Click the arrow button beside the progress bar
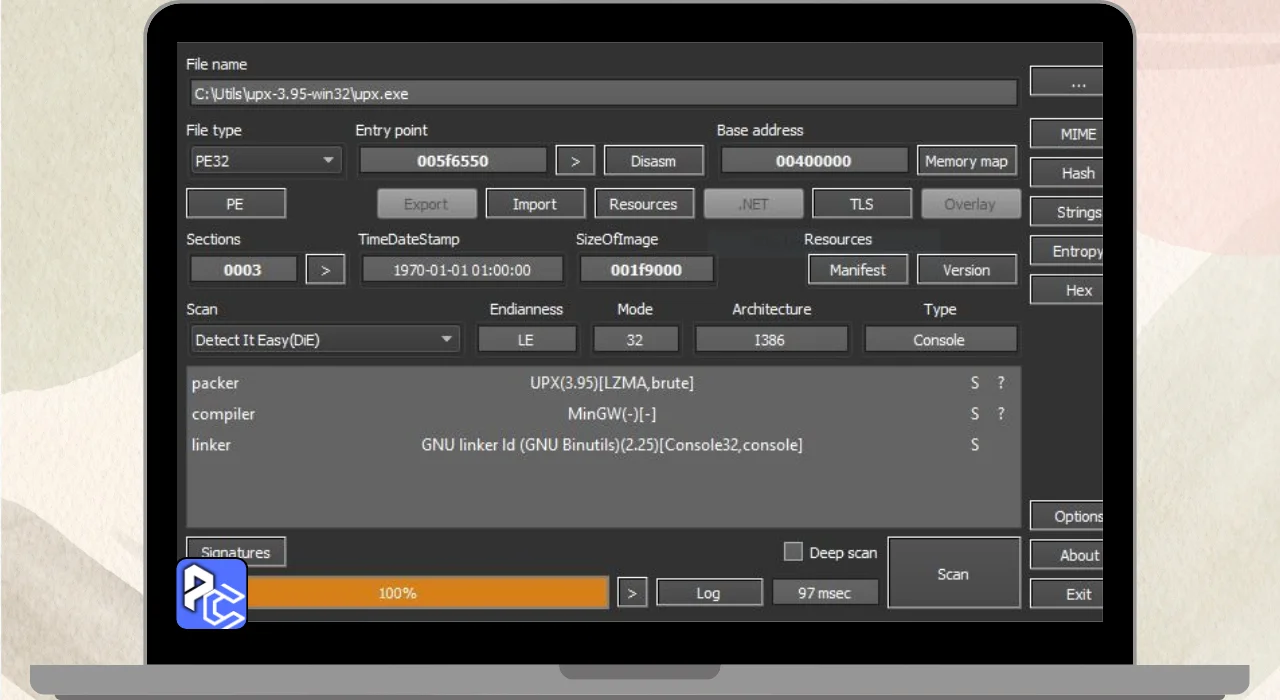1280x700 pixels. pyautogui.click(x=631, y=593)
